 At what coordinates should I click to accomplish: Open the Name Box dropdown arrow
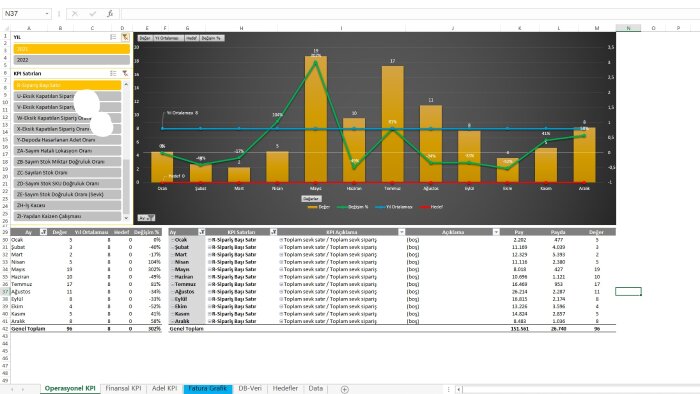(47, 14)
